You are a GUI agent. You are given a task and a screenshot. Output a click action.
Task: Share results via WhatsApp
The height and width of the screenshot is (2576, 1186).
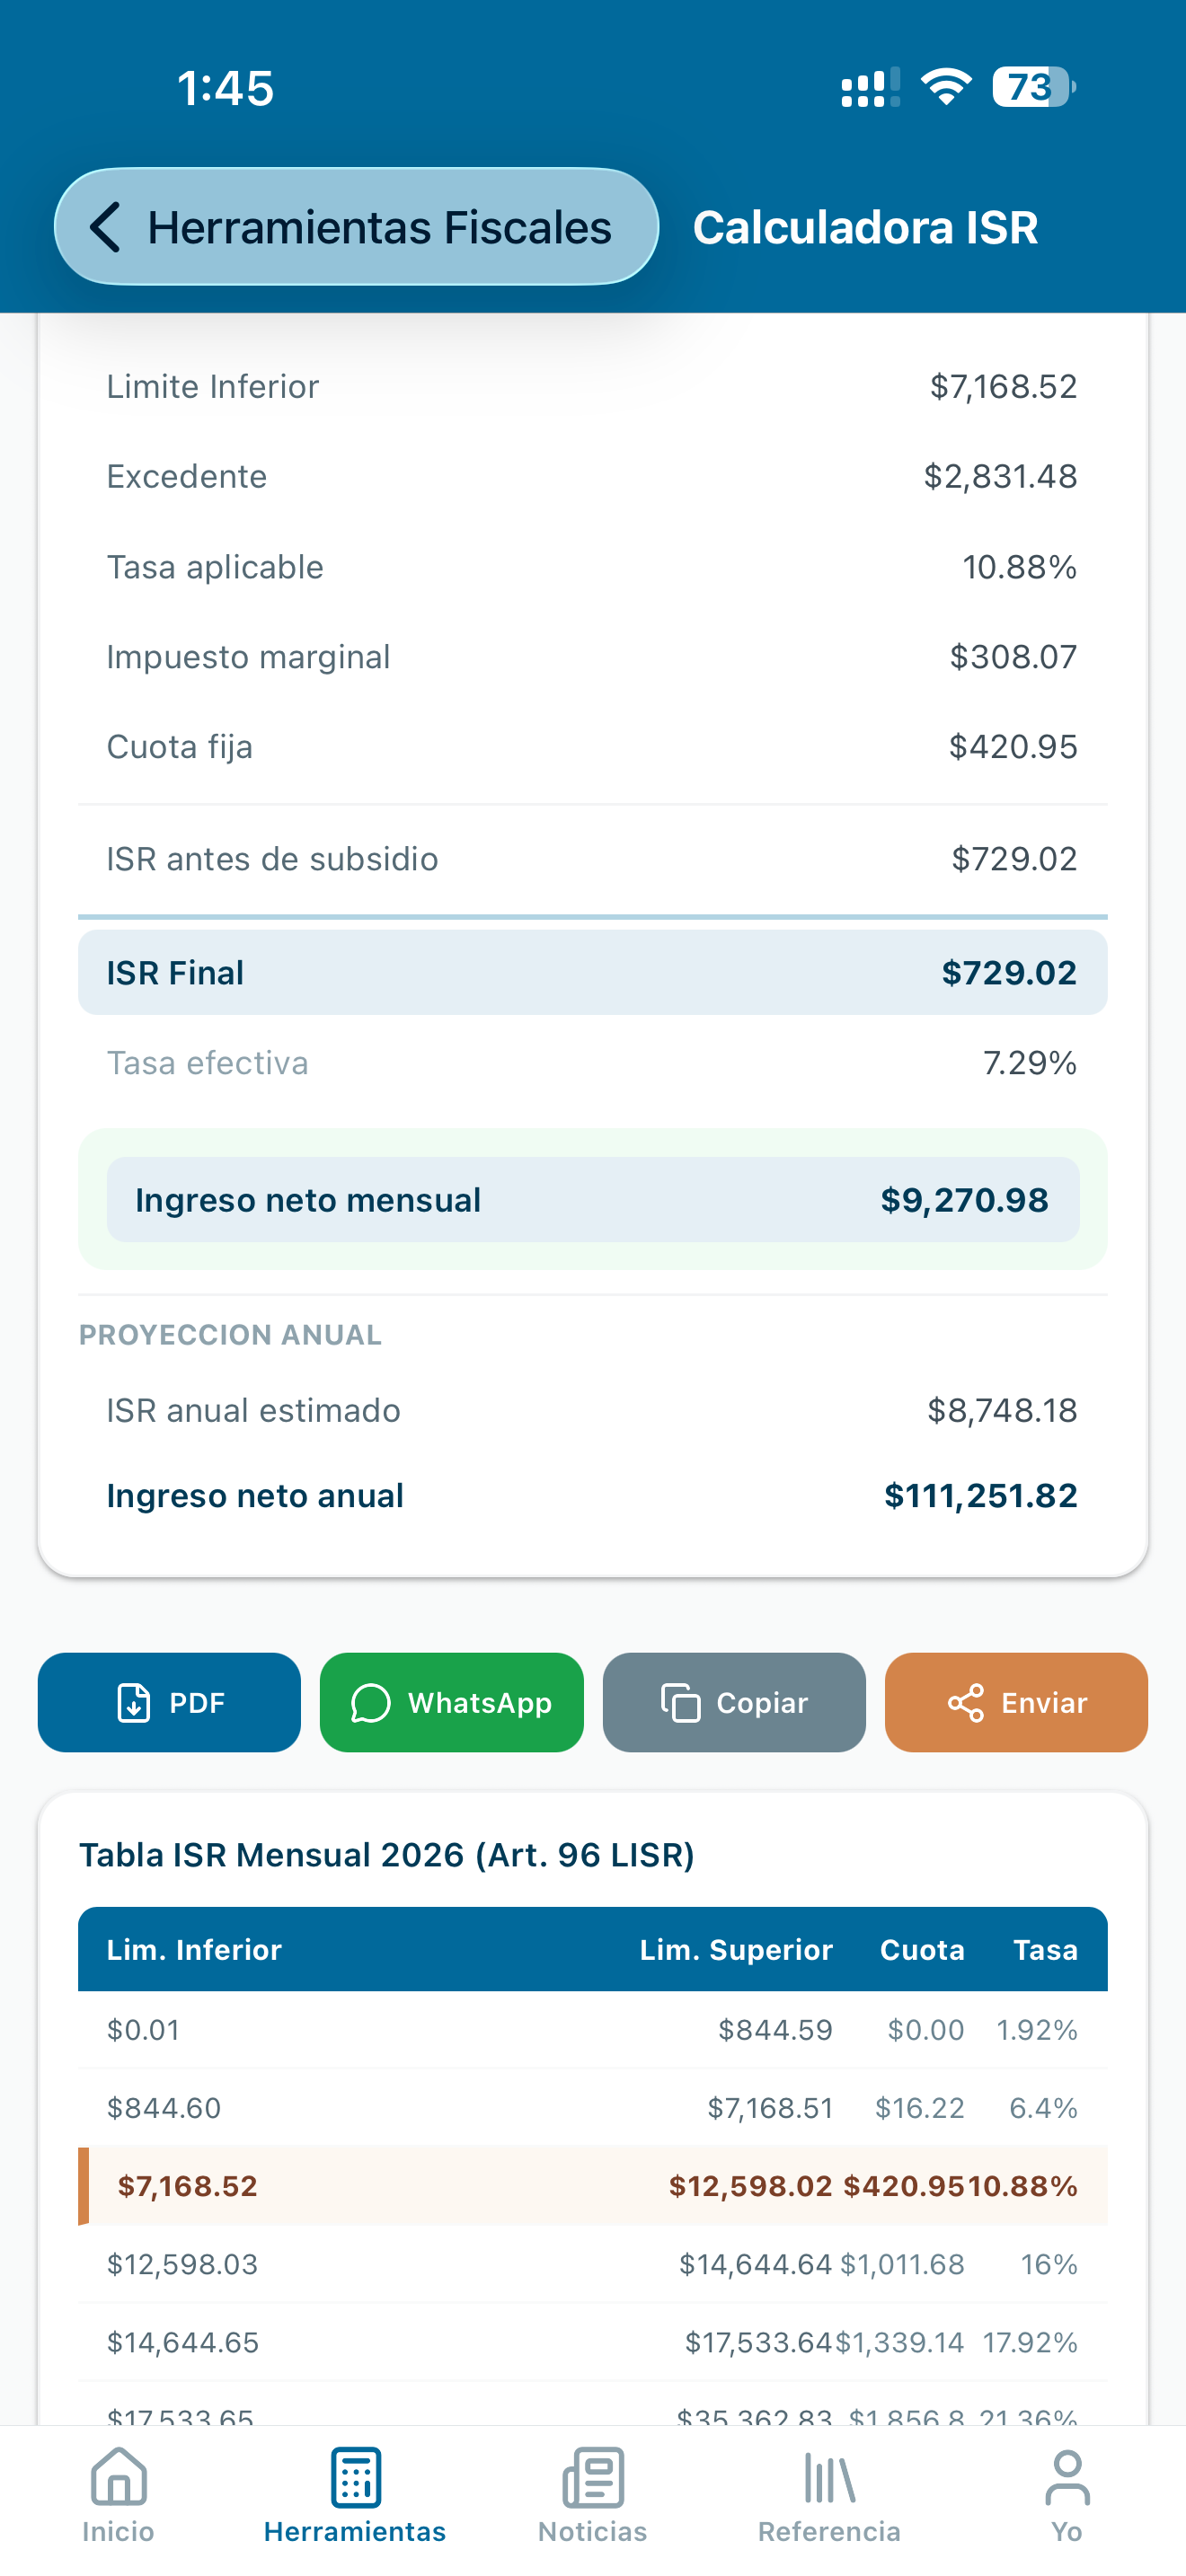tap(451, 1702)
